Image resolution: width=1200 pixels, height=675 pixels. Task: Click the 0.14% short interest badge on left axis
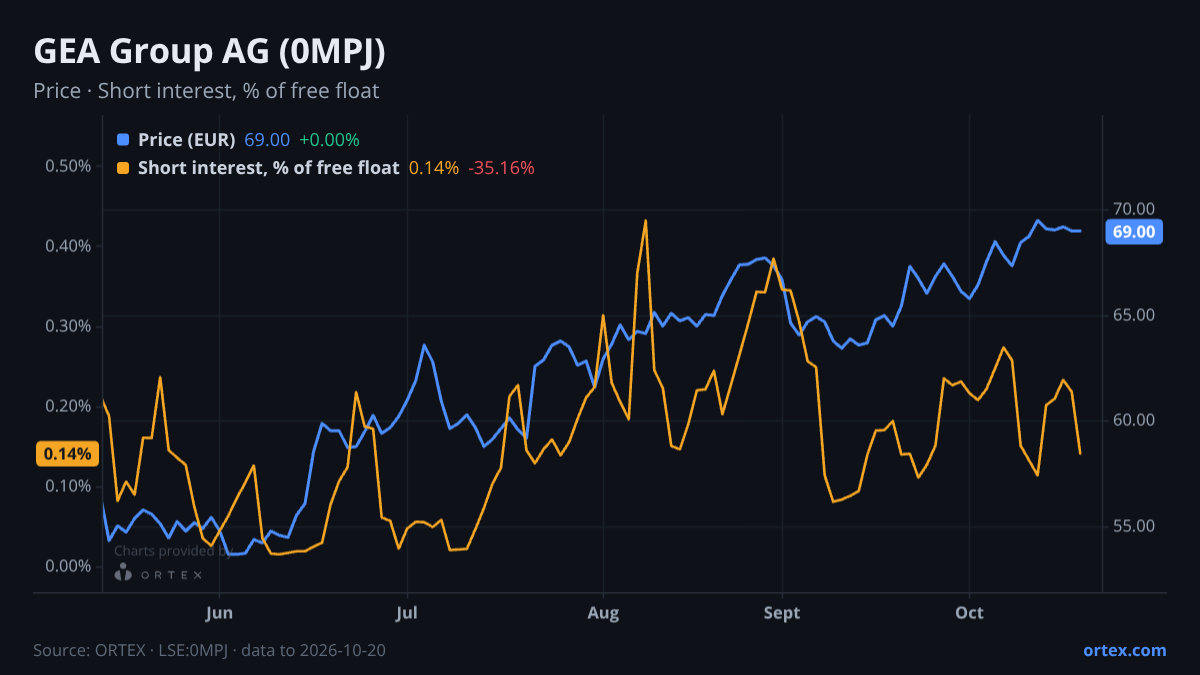tap(69, 454)
